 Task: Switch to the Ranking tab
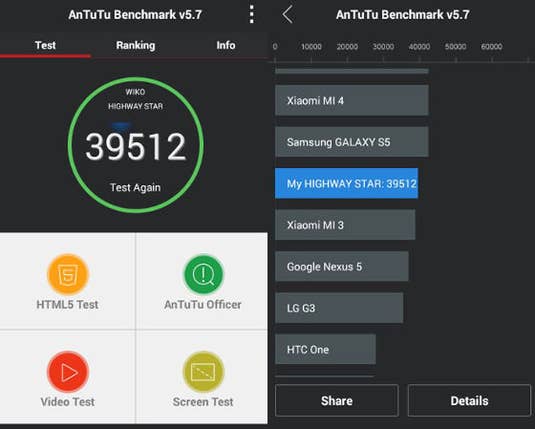tap(135, 45)
